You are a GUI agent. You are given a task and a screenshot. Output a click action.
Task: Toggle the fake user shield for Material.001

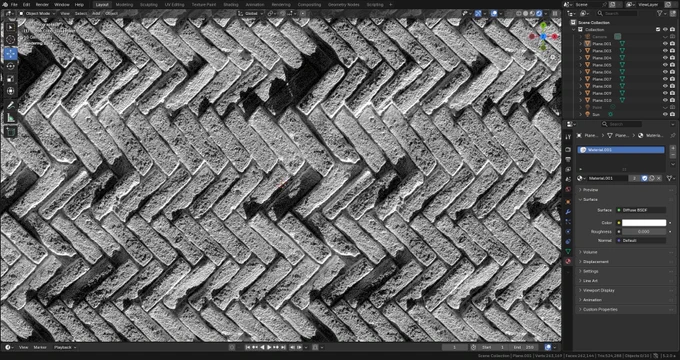point(644,178)
